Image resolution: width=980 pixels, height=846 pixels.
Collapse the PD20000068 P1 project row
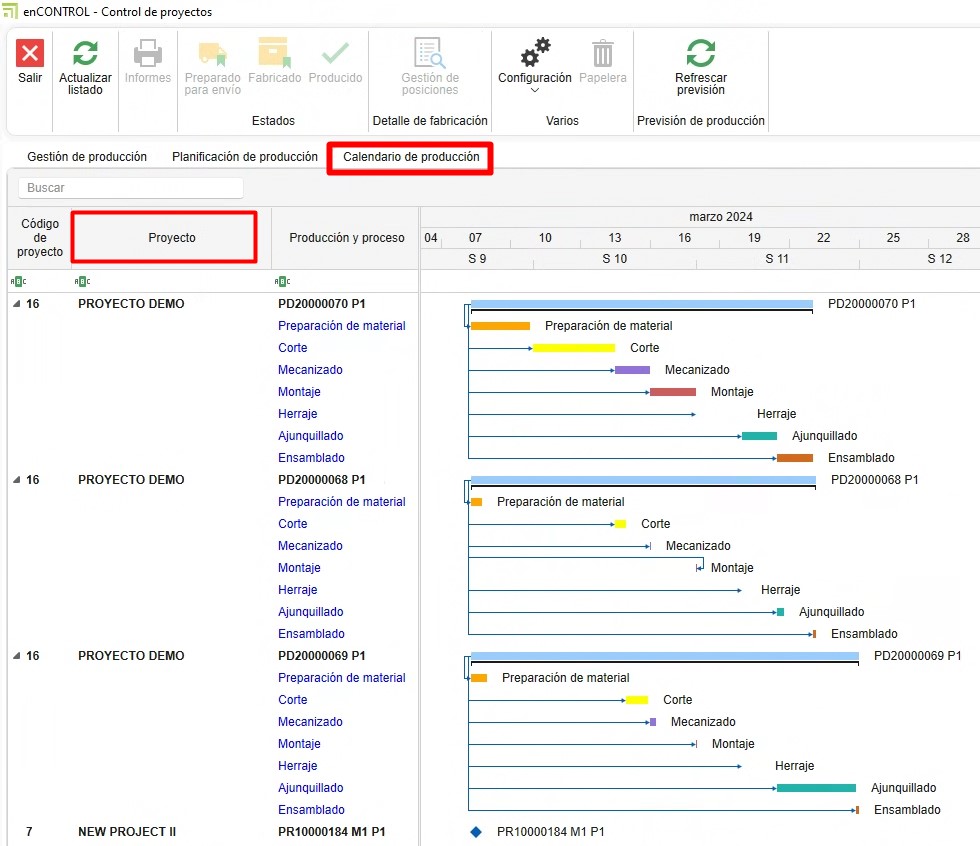tap(17, 480)
